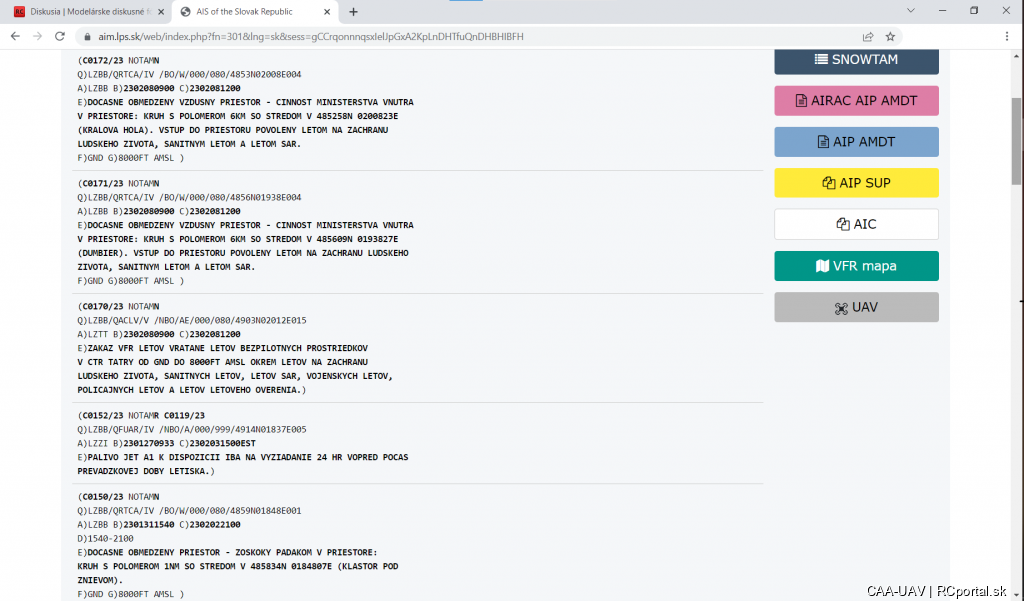Go back with the browser back arrow
The height and width of the screenshot is (601, 1024).
coord(15,37)
